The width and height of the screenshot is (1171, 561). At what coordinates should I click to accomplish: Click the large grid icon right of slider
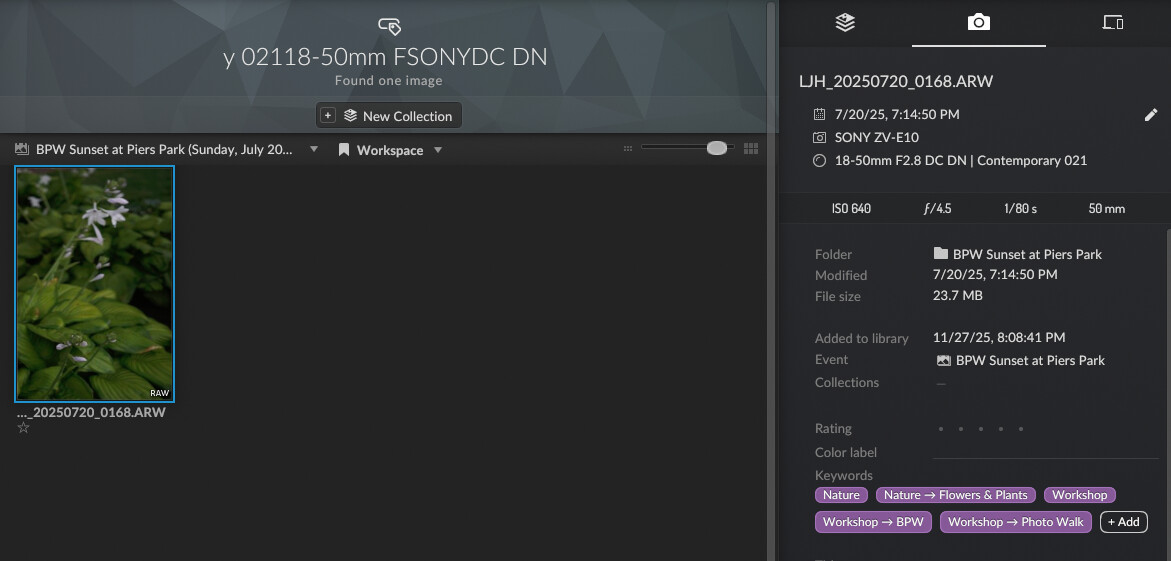(x=751, y=149)
